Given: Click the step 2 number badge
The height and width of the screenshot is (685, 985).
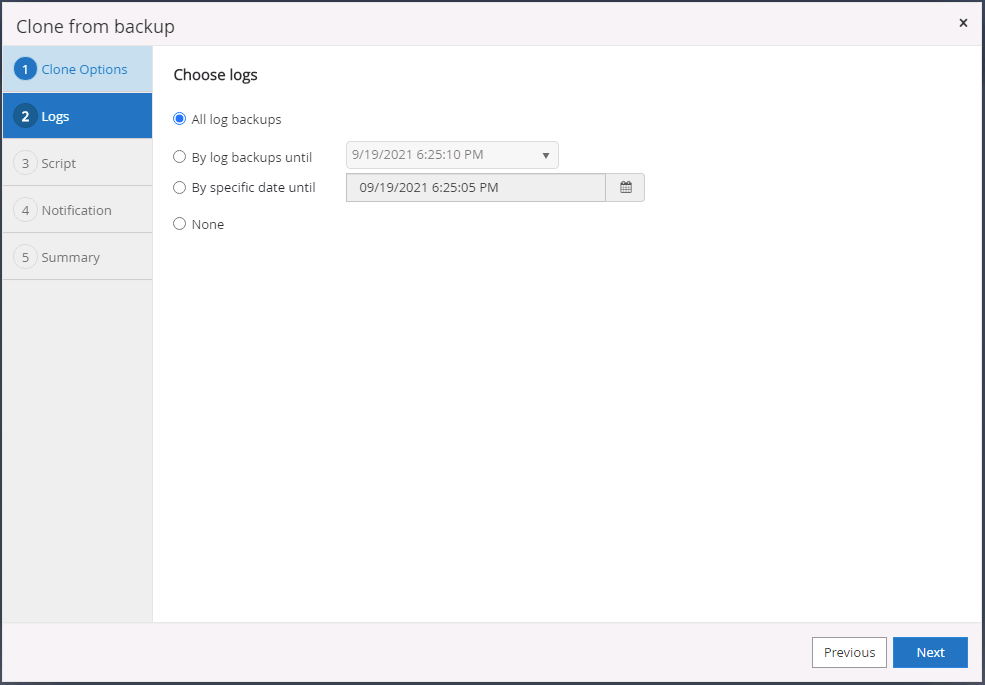Looking at the screenshot, I should tap(26, 117).
